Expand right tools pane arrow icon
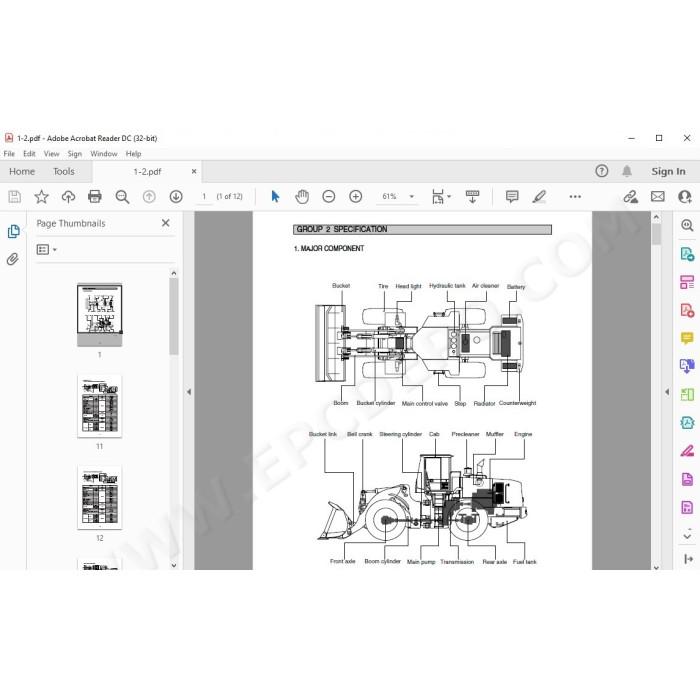Image resolution: width=700 pixels, height=700 pixels. pos(688,558)
